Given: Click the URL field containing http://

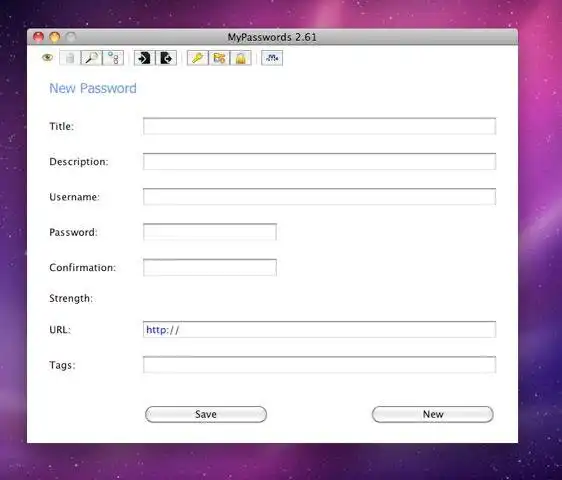Looking at the screenshot, I should [319, 329].
